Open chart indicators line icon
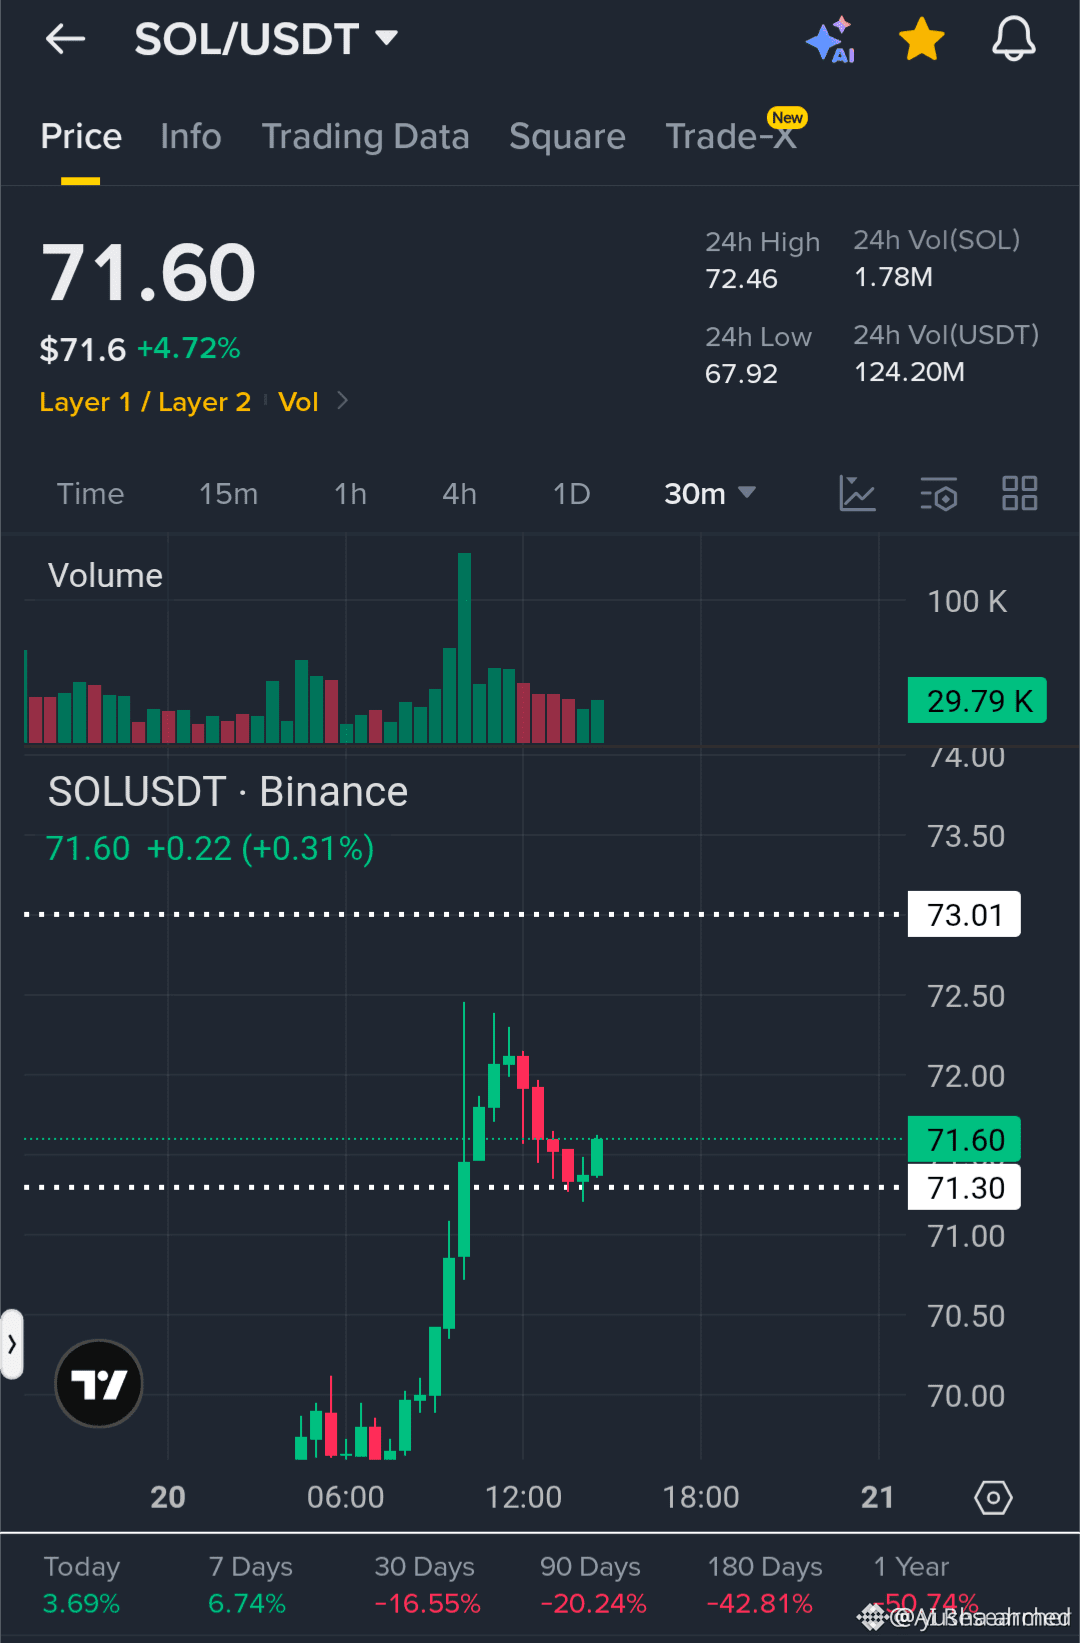Viewport: 1080px width, 1643px height. pos(857,494)
